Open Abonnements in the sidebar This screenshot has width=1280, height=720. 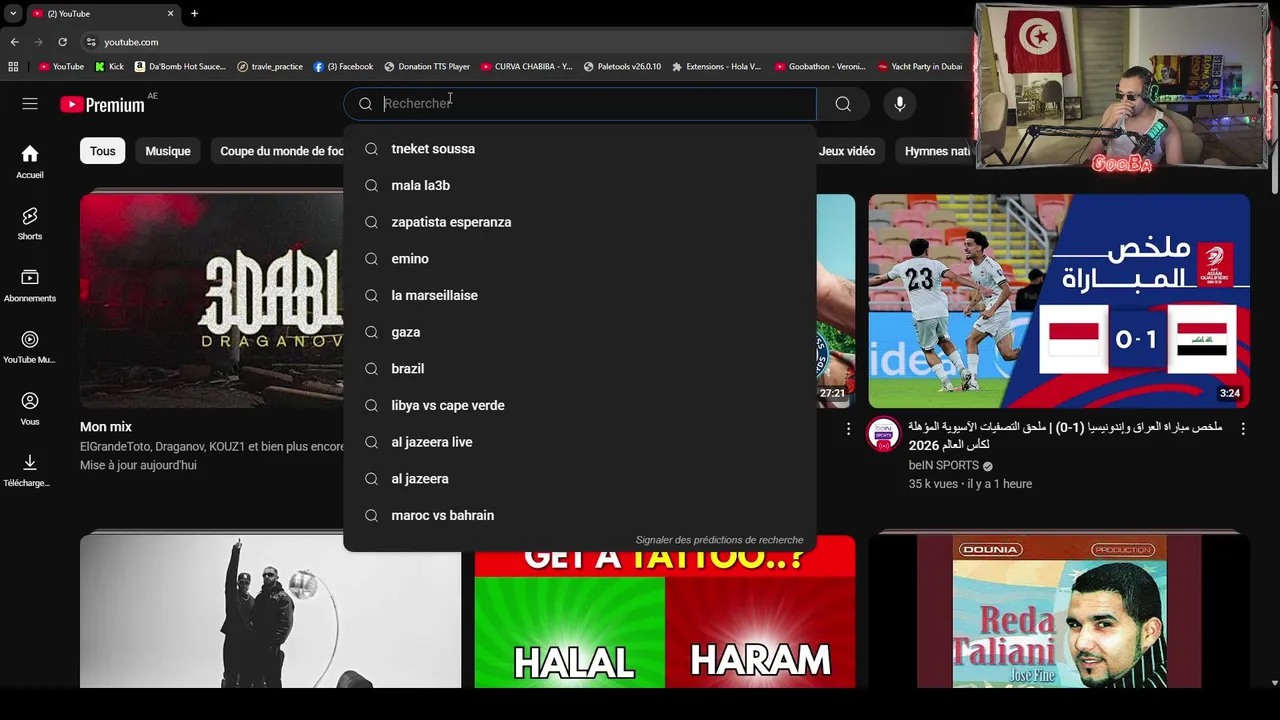pyautogui.click(x=30, y=285)
